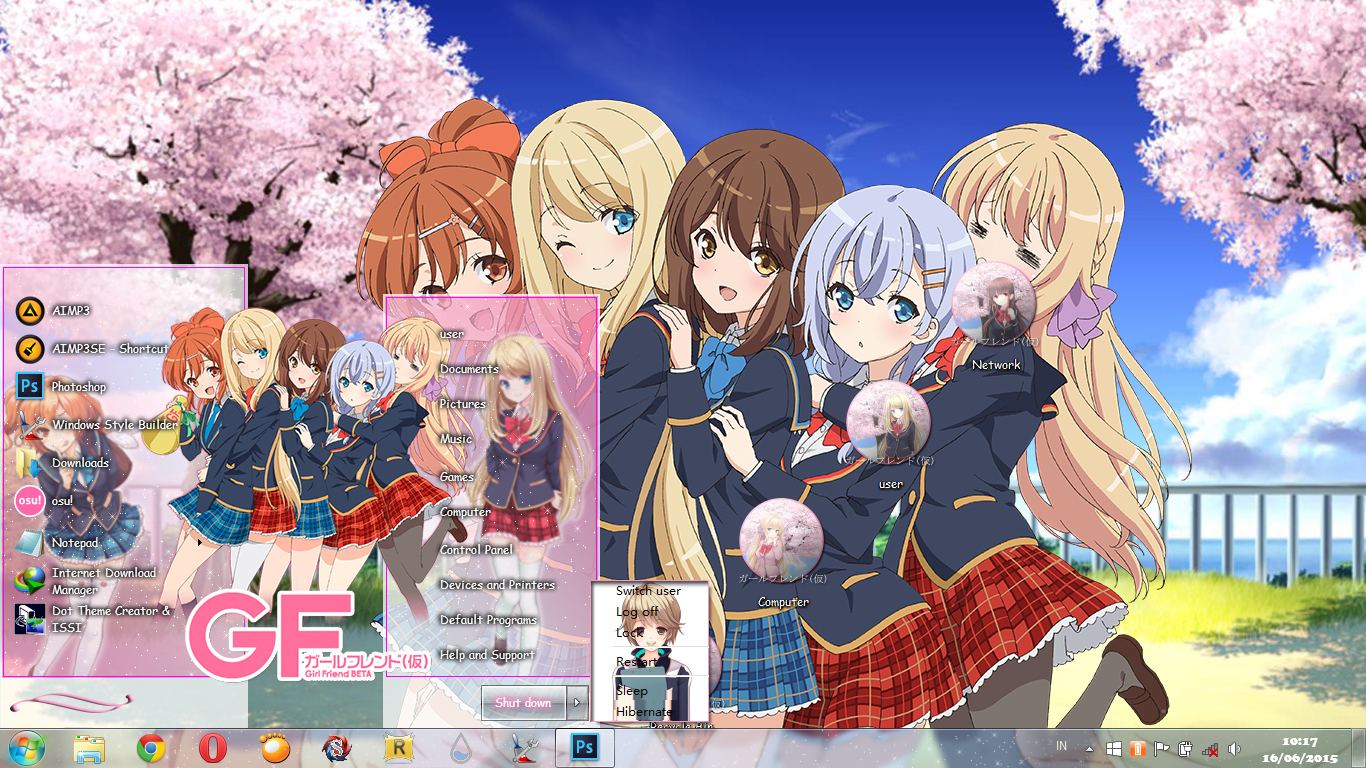
Task: Choose Lock from power menu
Action: coord(629,633)
